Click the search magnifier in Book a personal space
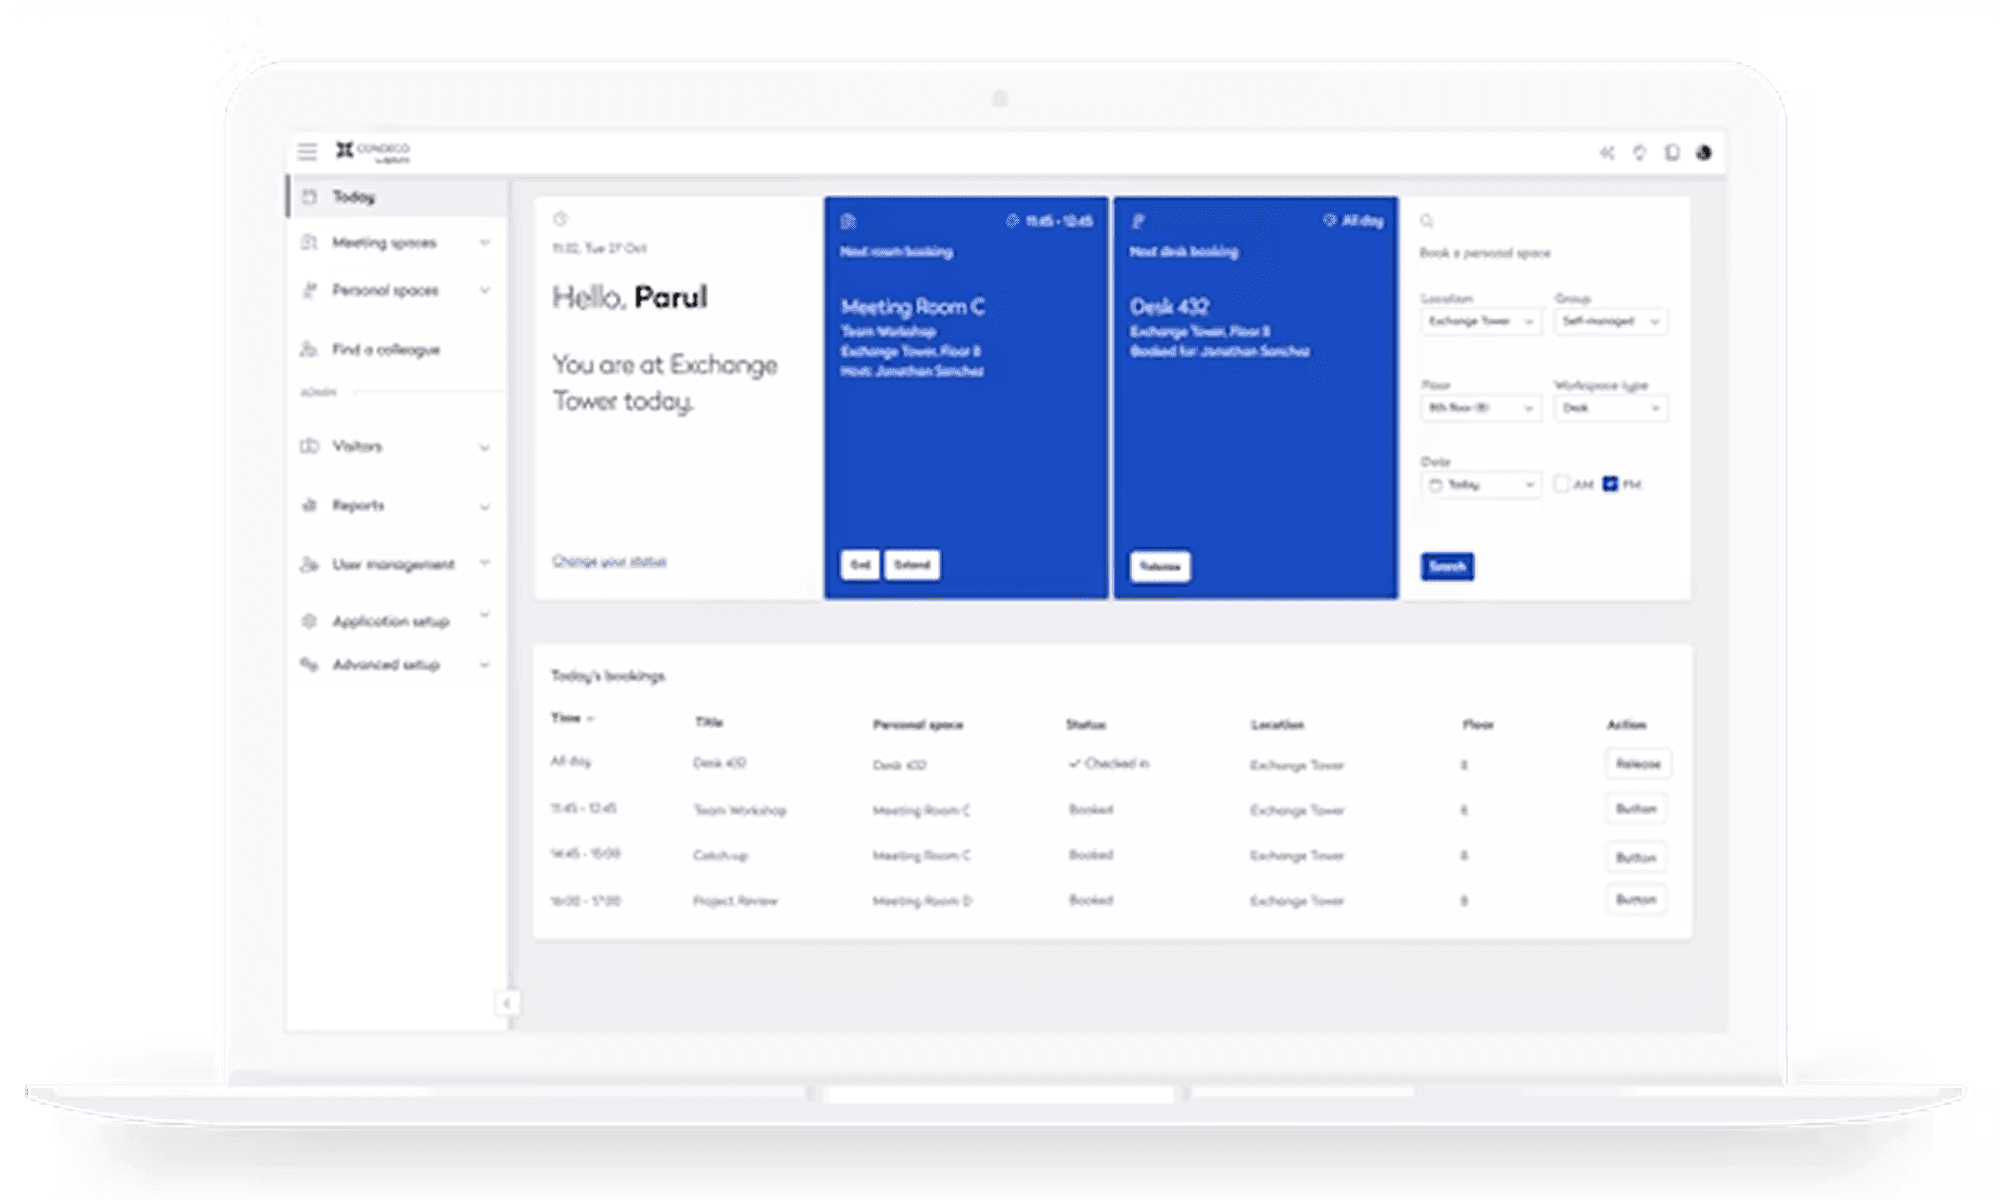 (x=1426, y=220)
